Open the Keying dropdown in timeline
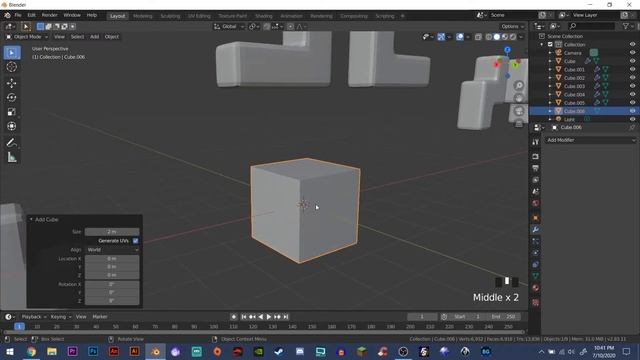This screenshot has width=640, height=360. (x=61, y=317)
